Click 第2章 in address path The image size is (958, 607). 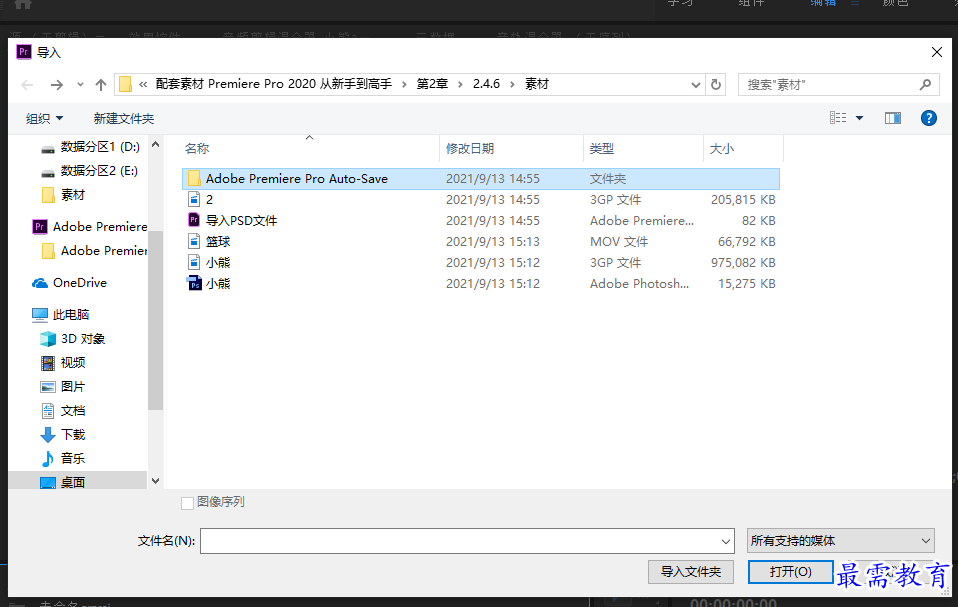tap(432, 84)
